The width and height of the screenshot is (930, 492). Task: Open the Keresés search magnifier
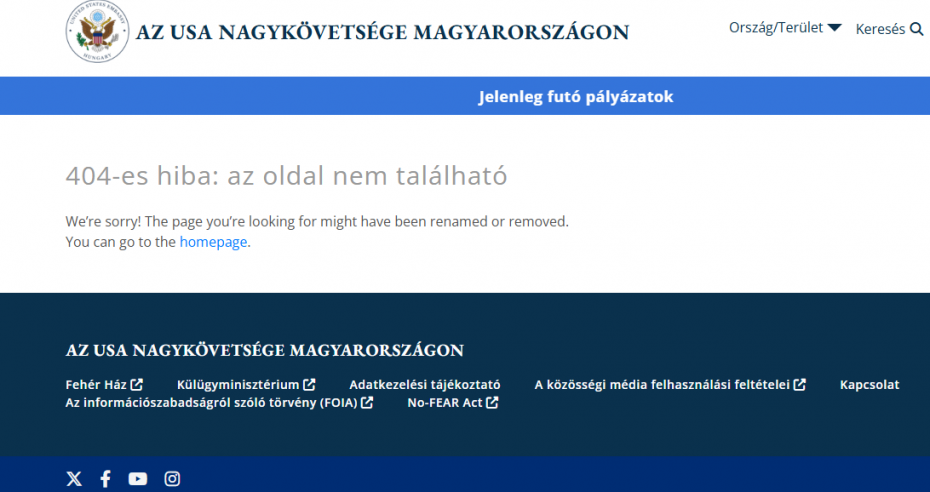coord(916,30)
